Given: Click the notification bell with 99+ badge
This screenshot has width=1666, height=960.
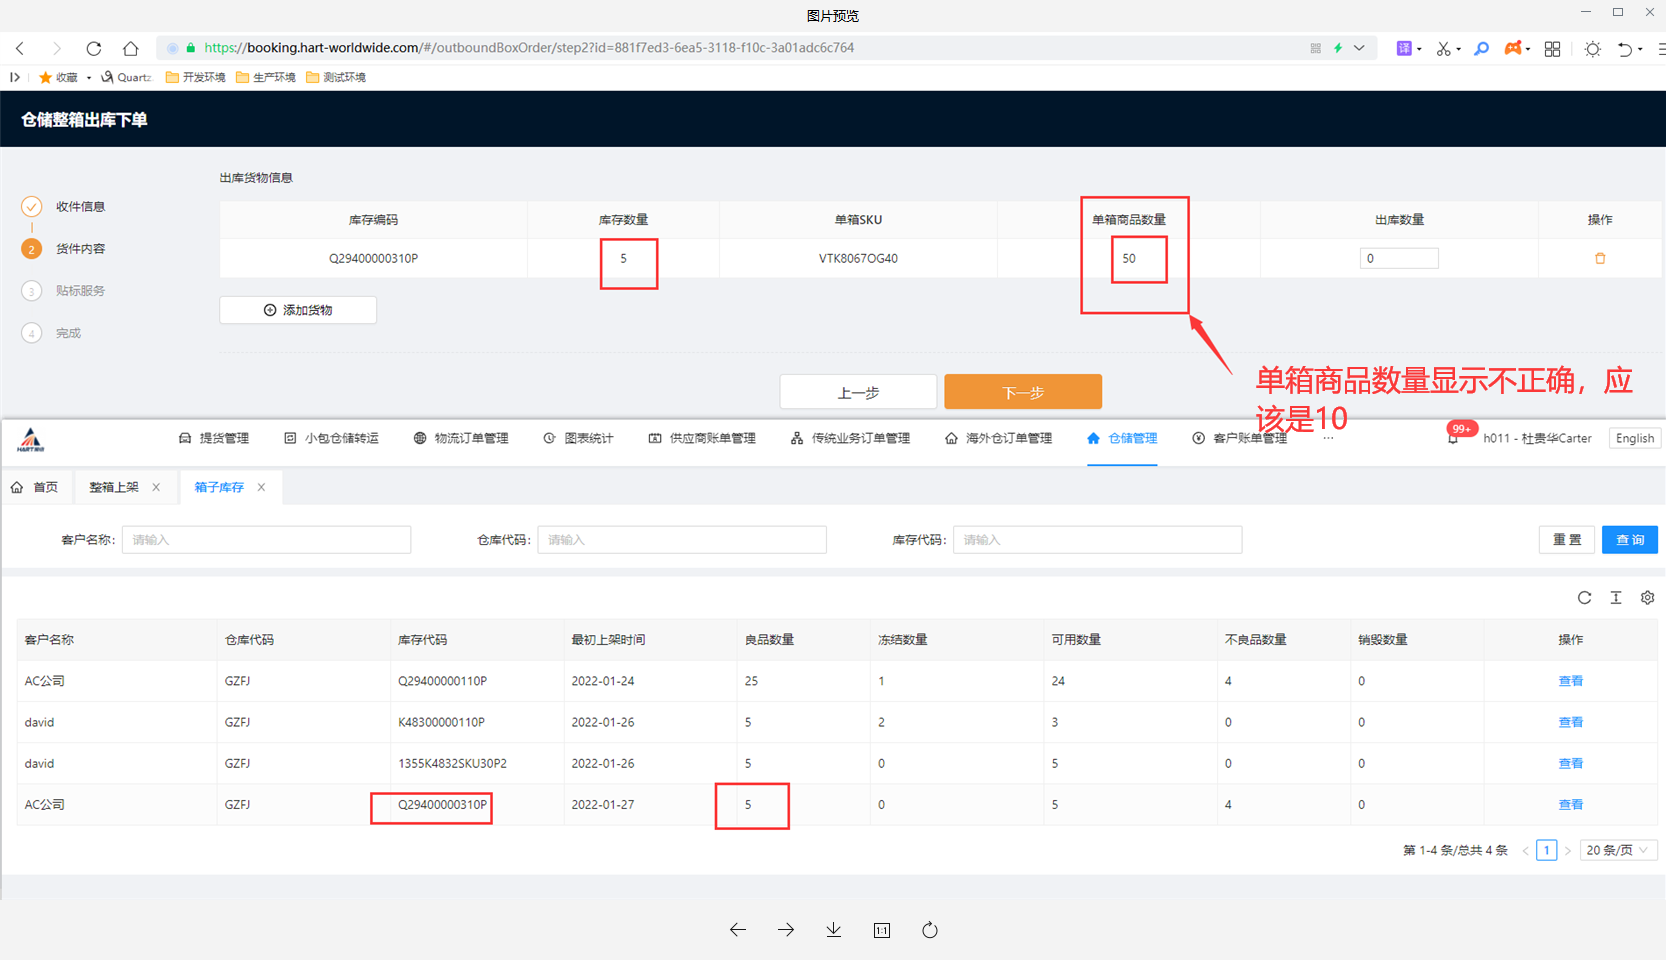Looking at the screenshot, I should click(x=1453, y=438).
